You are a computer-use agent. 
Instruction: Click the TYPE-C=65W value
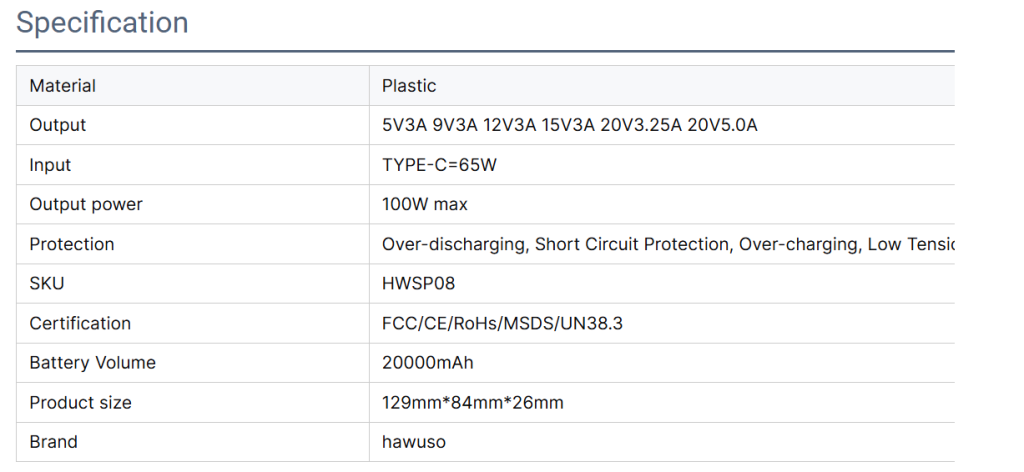[440, 165]
